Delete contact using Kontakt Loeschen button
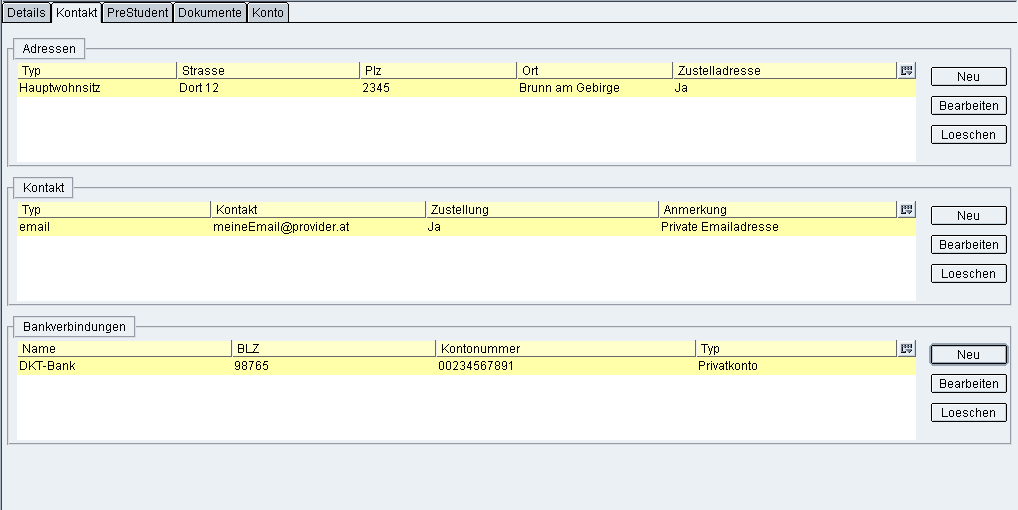The image size is (1018, 510). (968, 274)
